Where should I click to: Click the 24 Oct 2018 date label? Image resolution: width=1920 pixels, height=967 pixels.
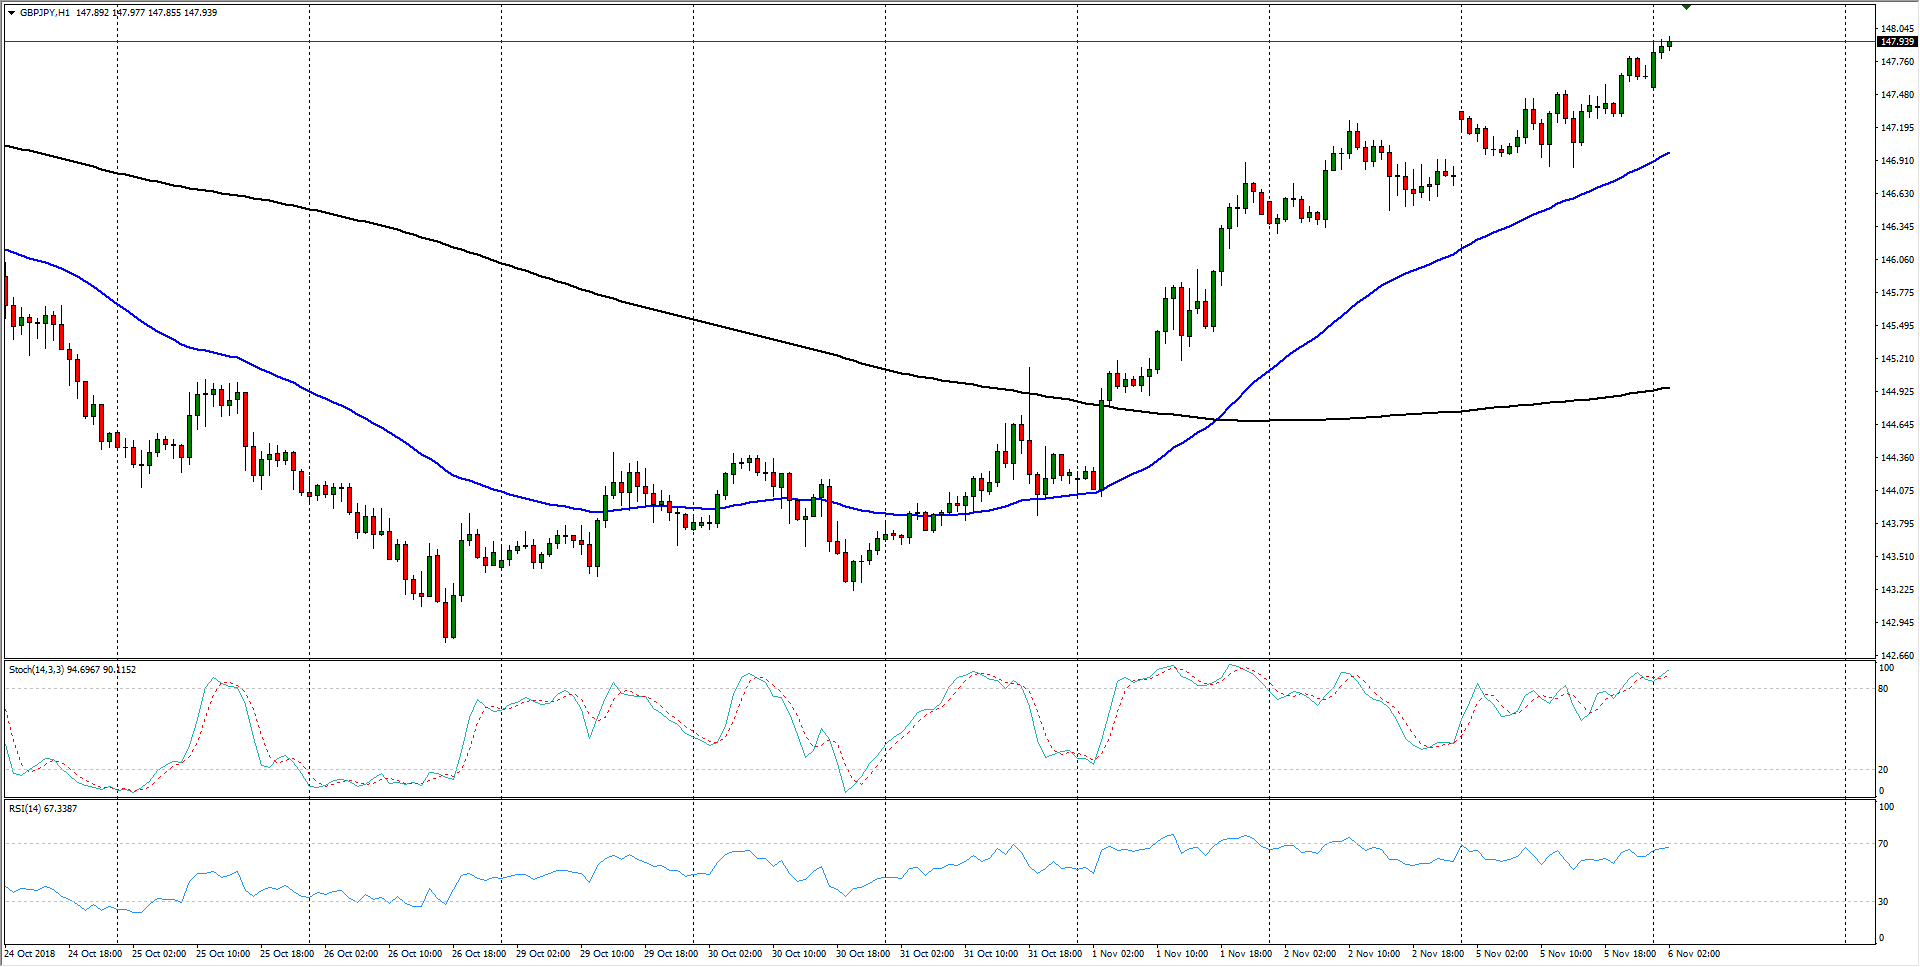(x=30, y=953)
